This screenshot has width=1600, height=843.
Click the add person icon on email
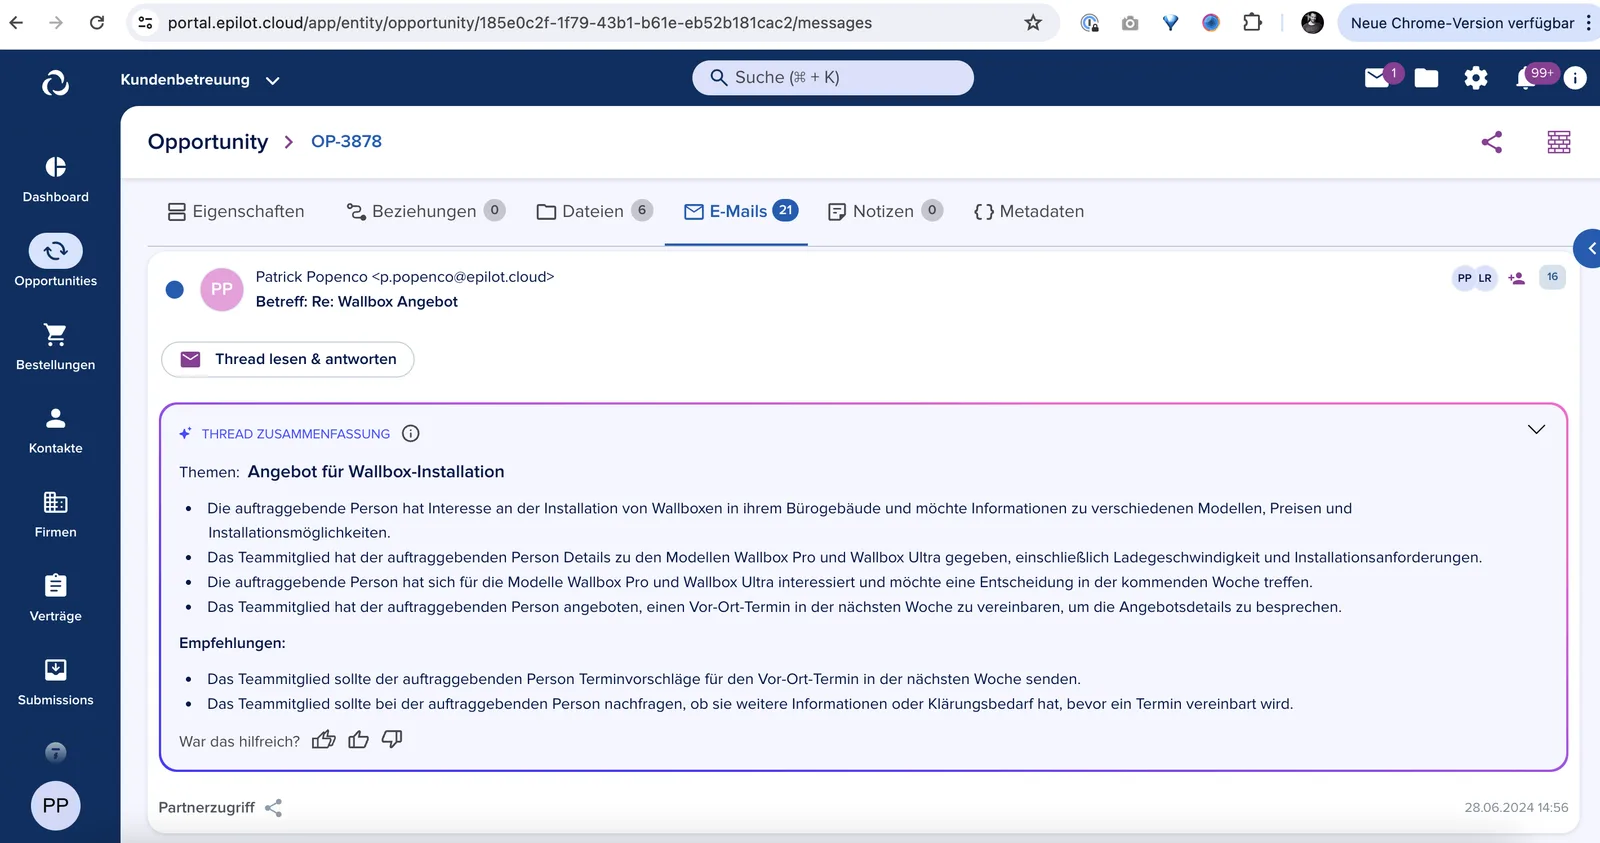[x=1517, y=279]
